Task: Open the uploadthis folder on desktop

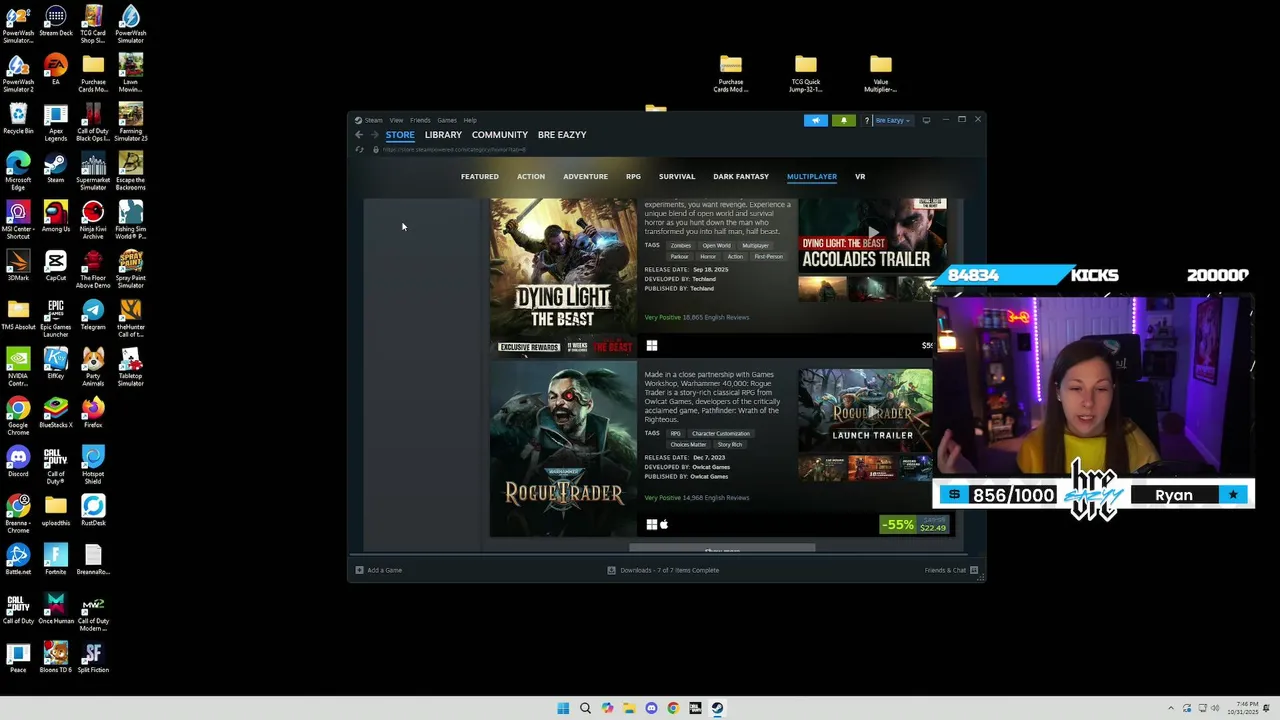Action: point(56,510)
